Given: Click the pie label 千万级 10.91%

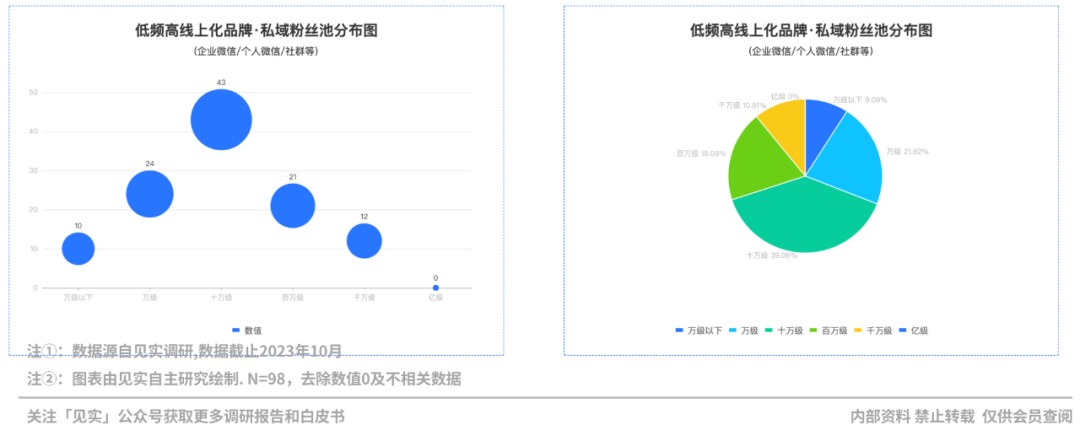Looking at the screenshot, I should 742,105.
